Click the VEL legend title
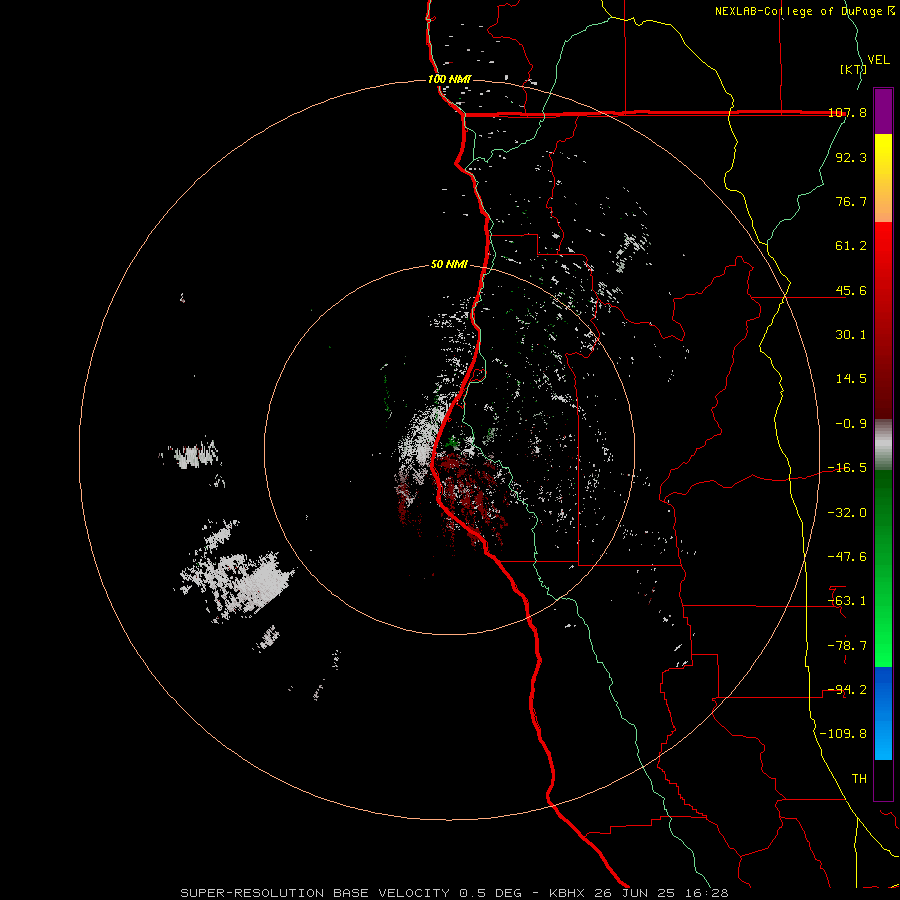This screenshot has height=900, width=900. (878, 60)
